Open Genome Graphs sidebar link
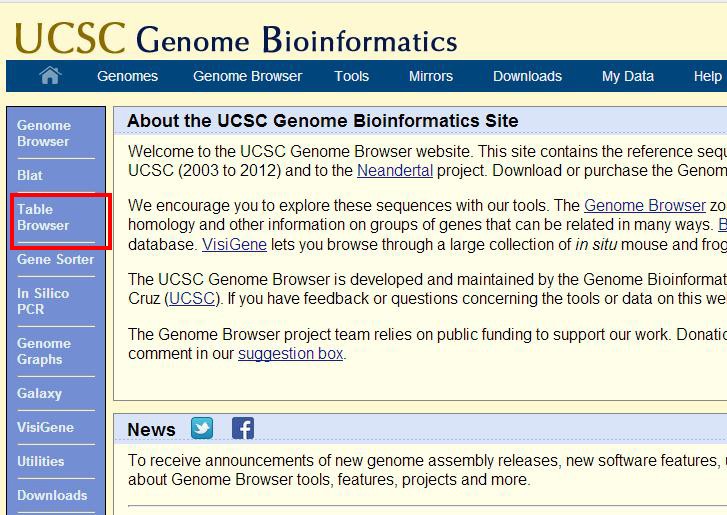 [x=44, y=351]
